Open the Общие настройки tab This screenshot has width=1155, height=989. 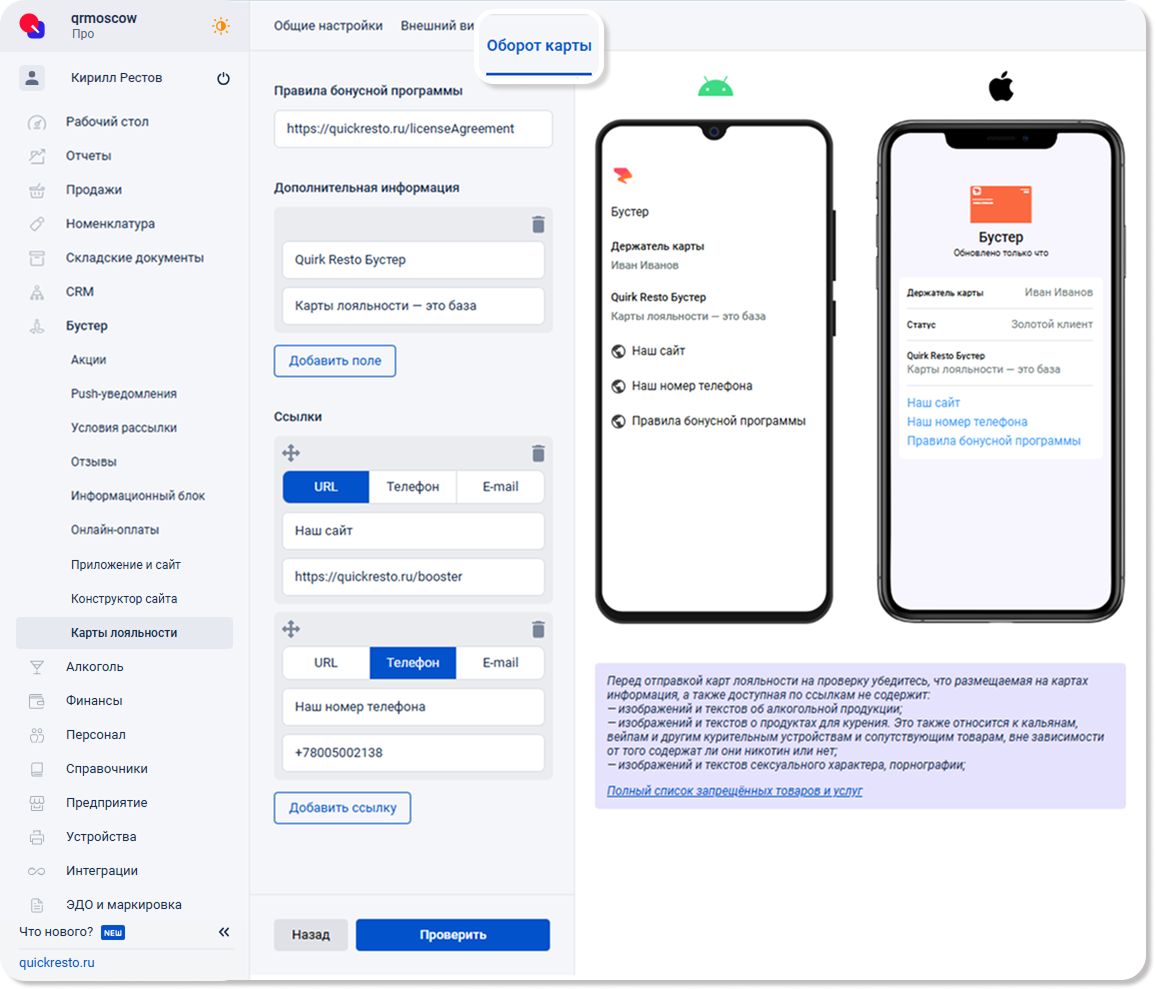coord(328,26)
